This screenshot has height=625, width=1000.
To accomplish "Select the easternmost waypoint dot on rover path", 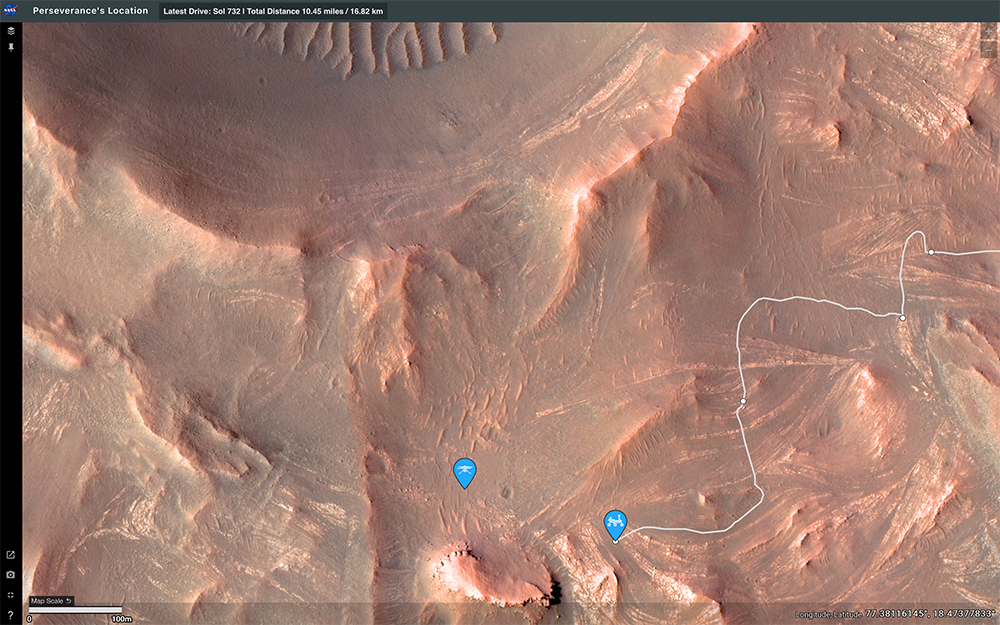I will pyautogui.click(x=931, y=253).
